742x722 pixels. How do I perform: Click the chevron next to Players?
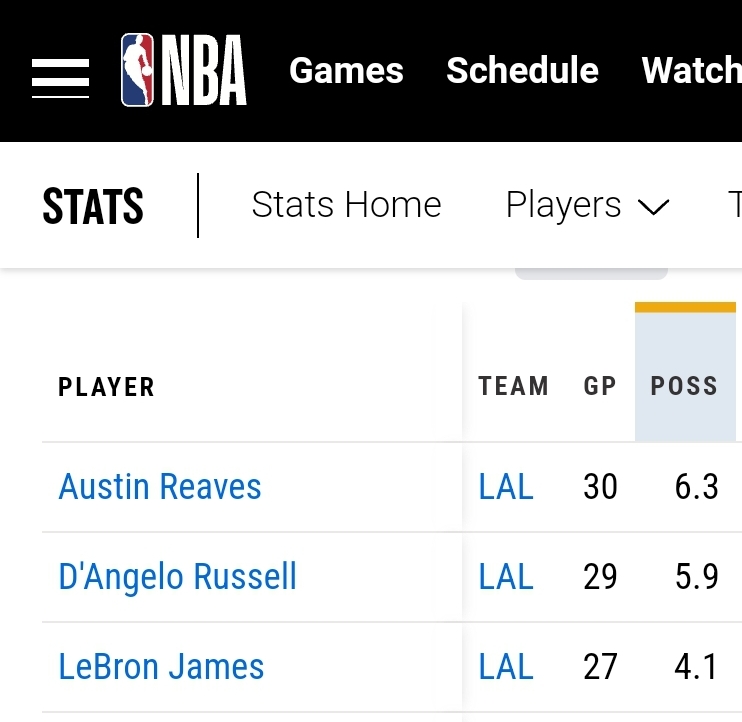click(x=653, y=207)
